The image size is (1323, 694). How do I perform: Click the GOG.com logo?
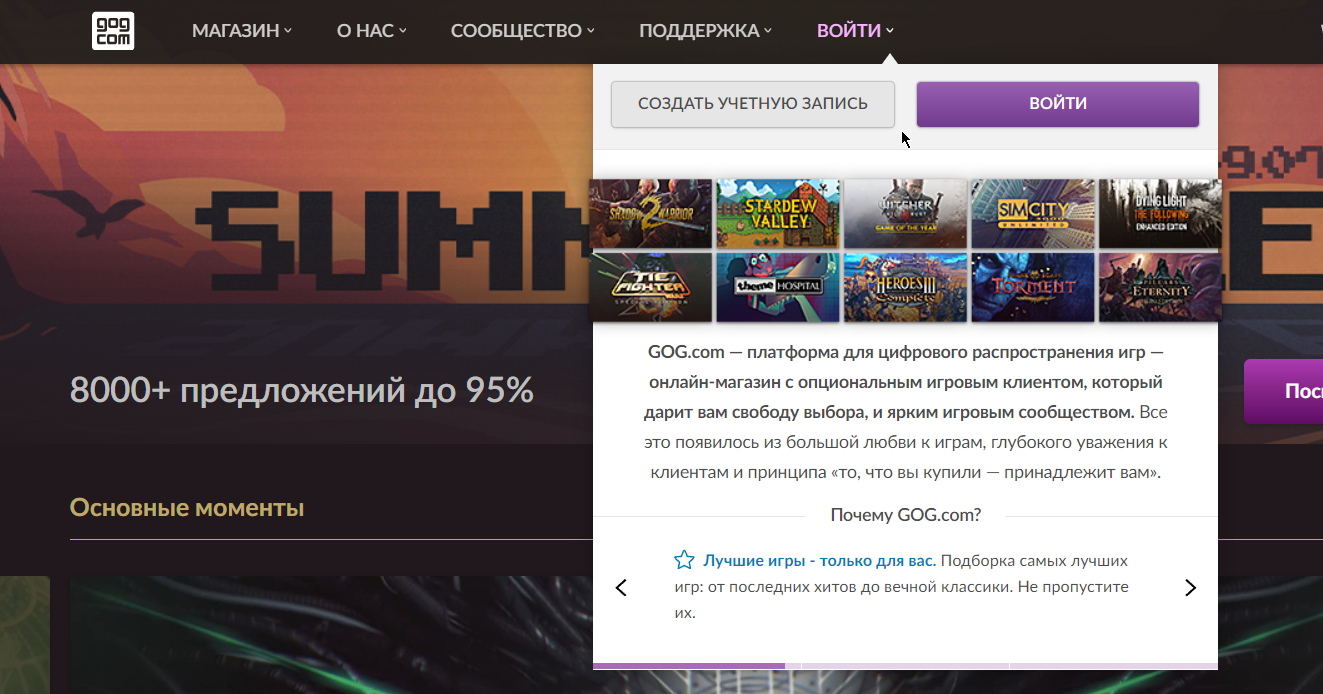tap(113, 31)
